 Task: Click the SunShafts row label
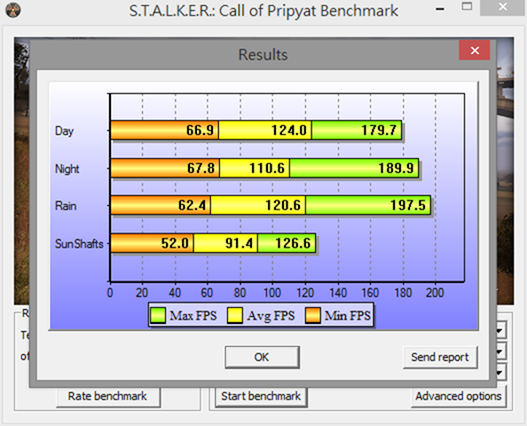[79, 244]
